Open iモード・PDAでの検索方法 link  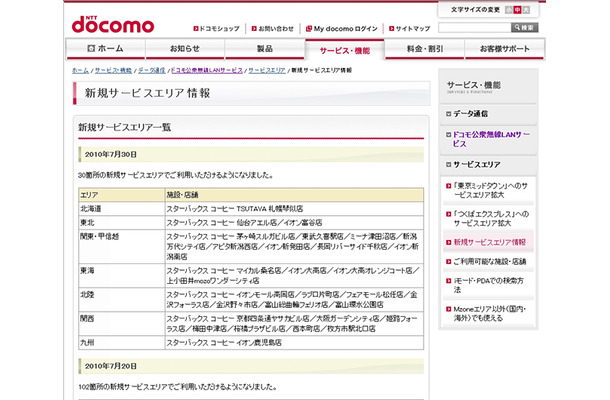488,285
